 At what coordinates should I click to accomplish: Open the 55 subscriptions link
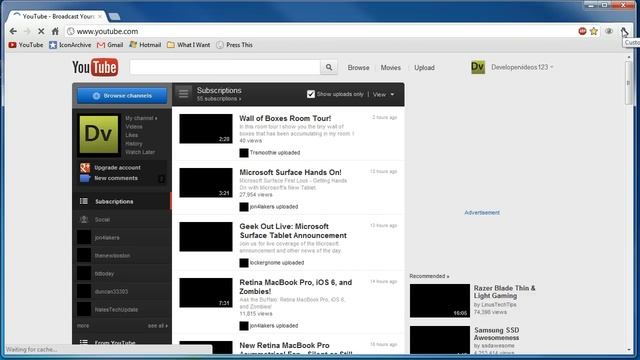(x=219, y=99)
